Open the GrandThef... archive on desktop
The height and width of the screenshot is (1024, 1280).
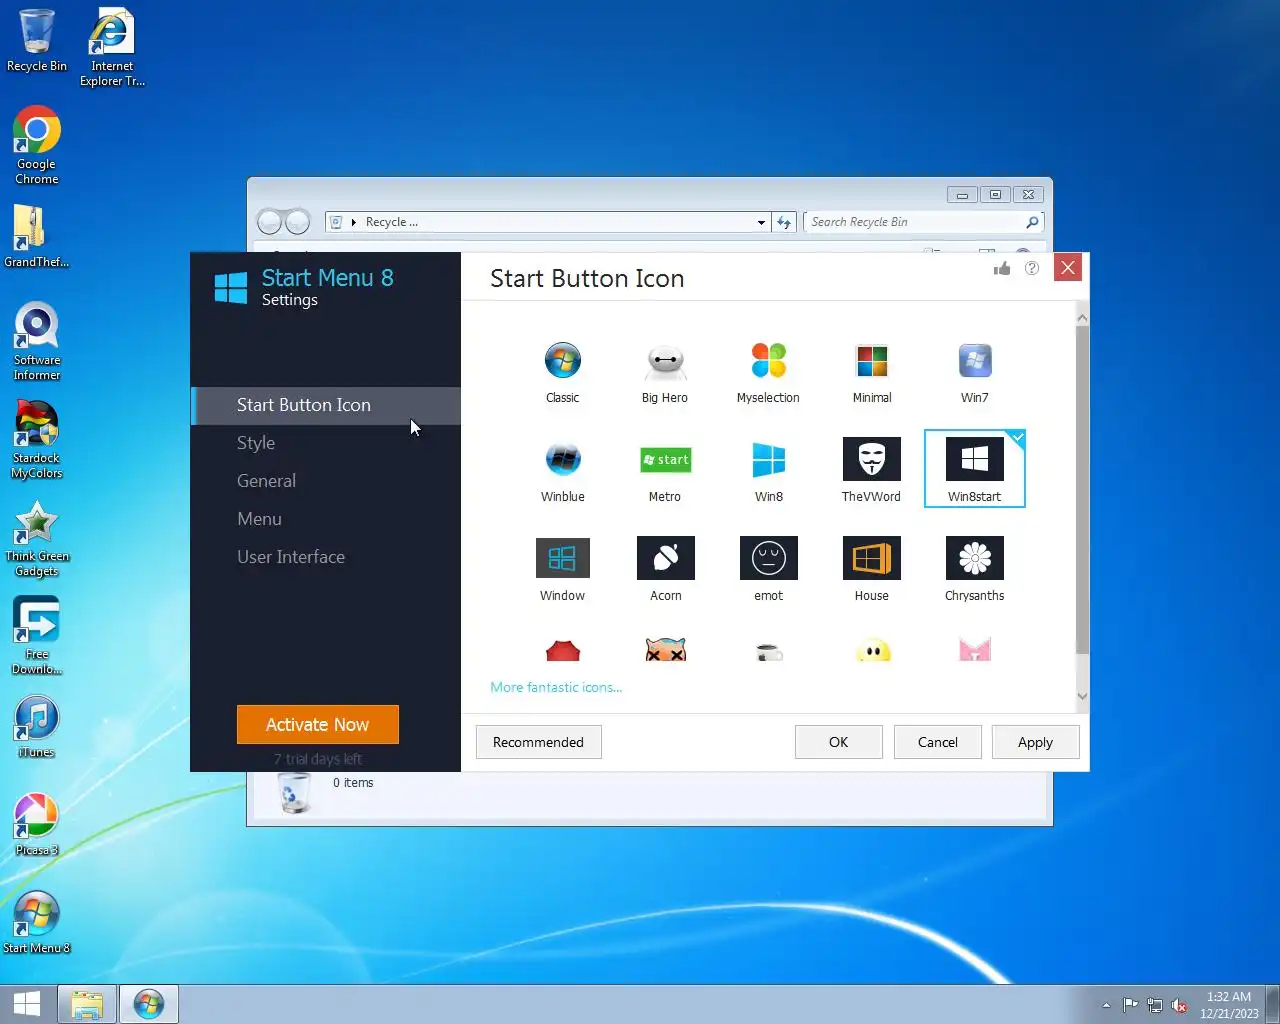(x=37, y=236)
